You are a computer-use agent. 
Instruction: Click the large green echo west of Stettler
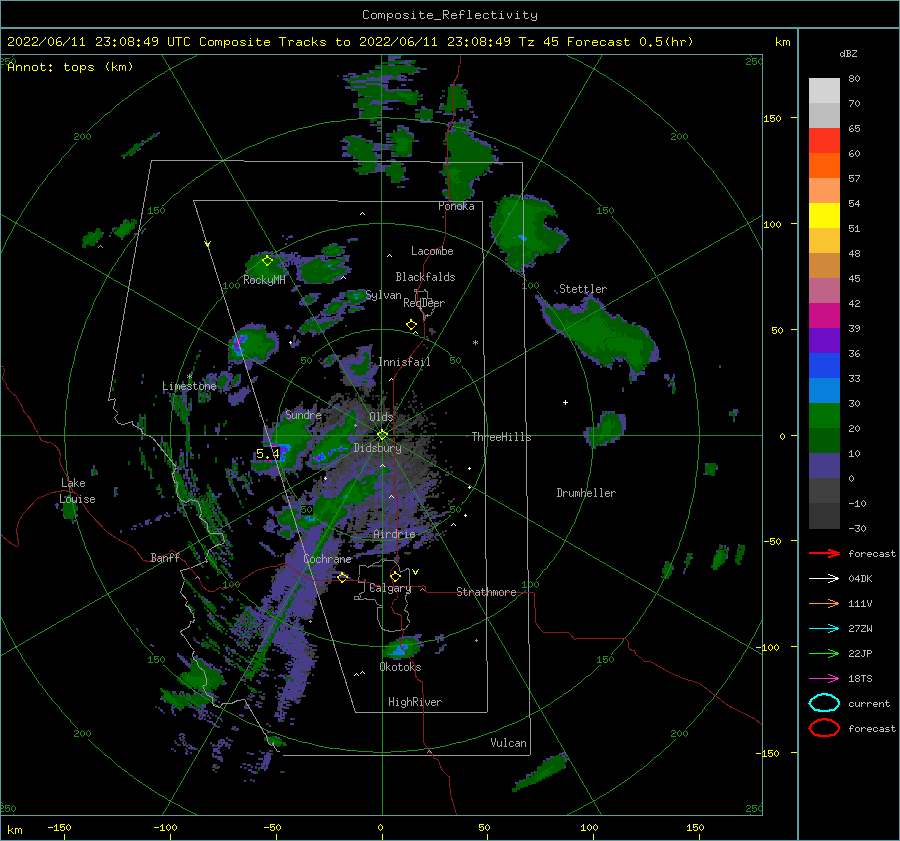pos(527,232)
